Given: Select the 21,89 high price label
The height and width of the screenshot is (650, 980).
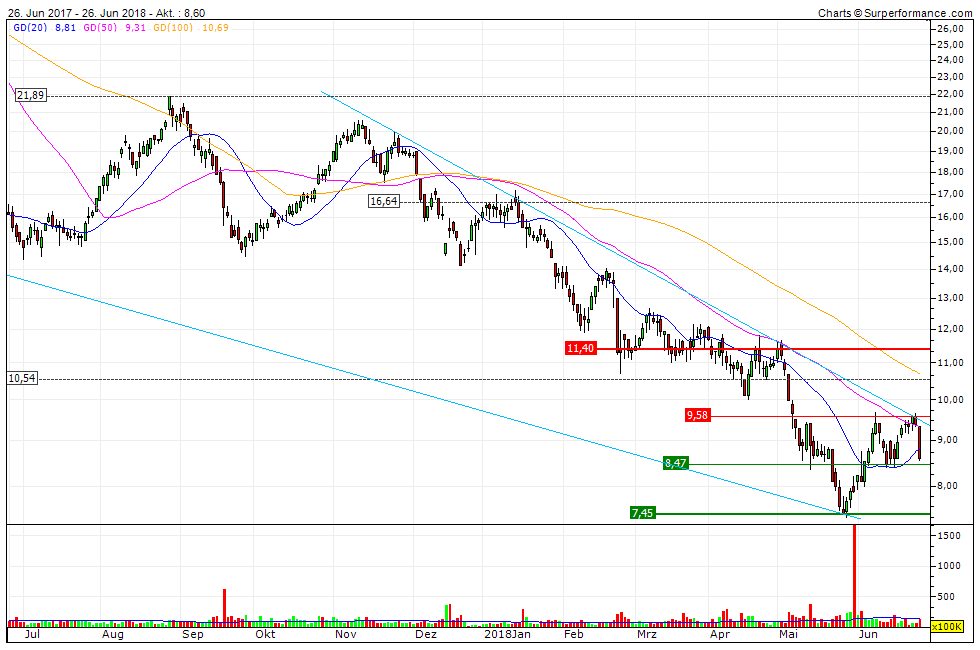Looking at the screenshot, I should [x=31, y=95].
